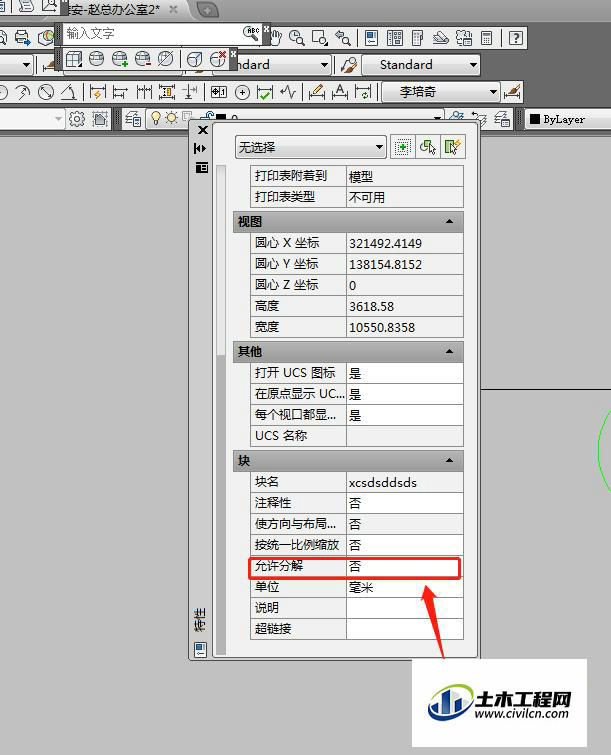This screenshot has height=755, width=611.
Task: Click the section plane with red minus icon
Action: [143, 59]
